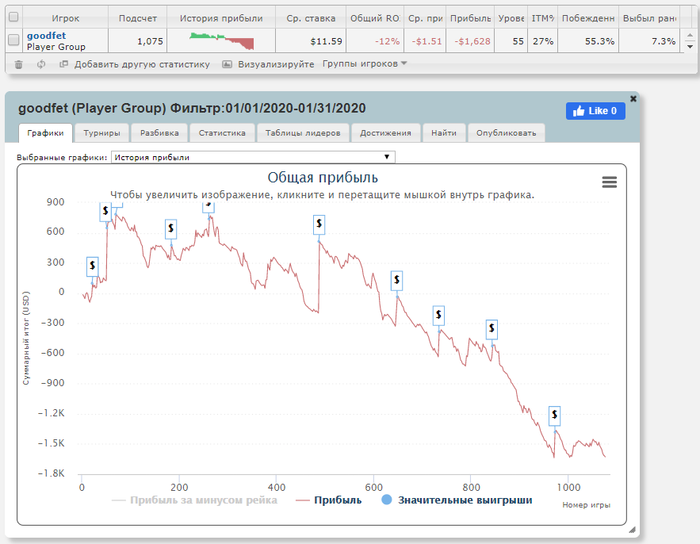Click dollar win marker near game 845
Viewport: 700px width, 544px height.
492,329
